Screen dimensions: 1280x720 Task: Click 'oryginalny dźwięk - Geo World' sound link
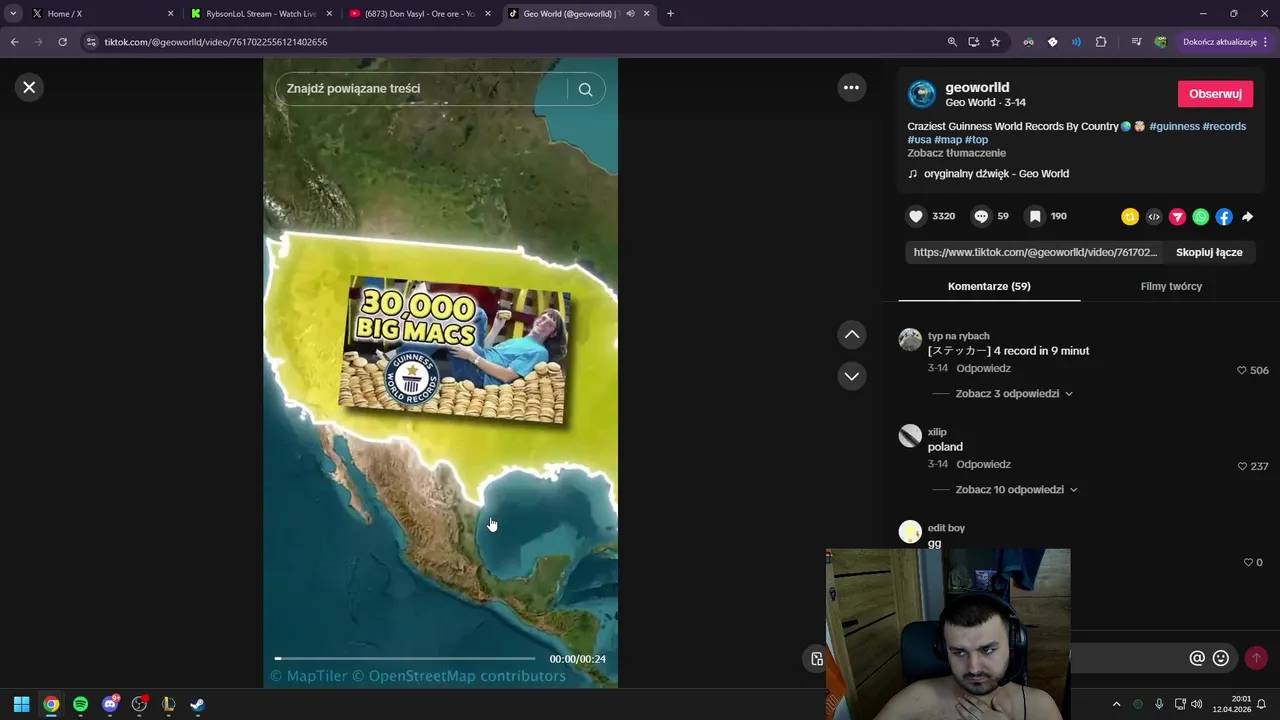[x=996, y=174]
